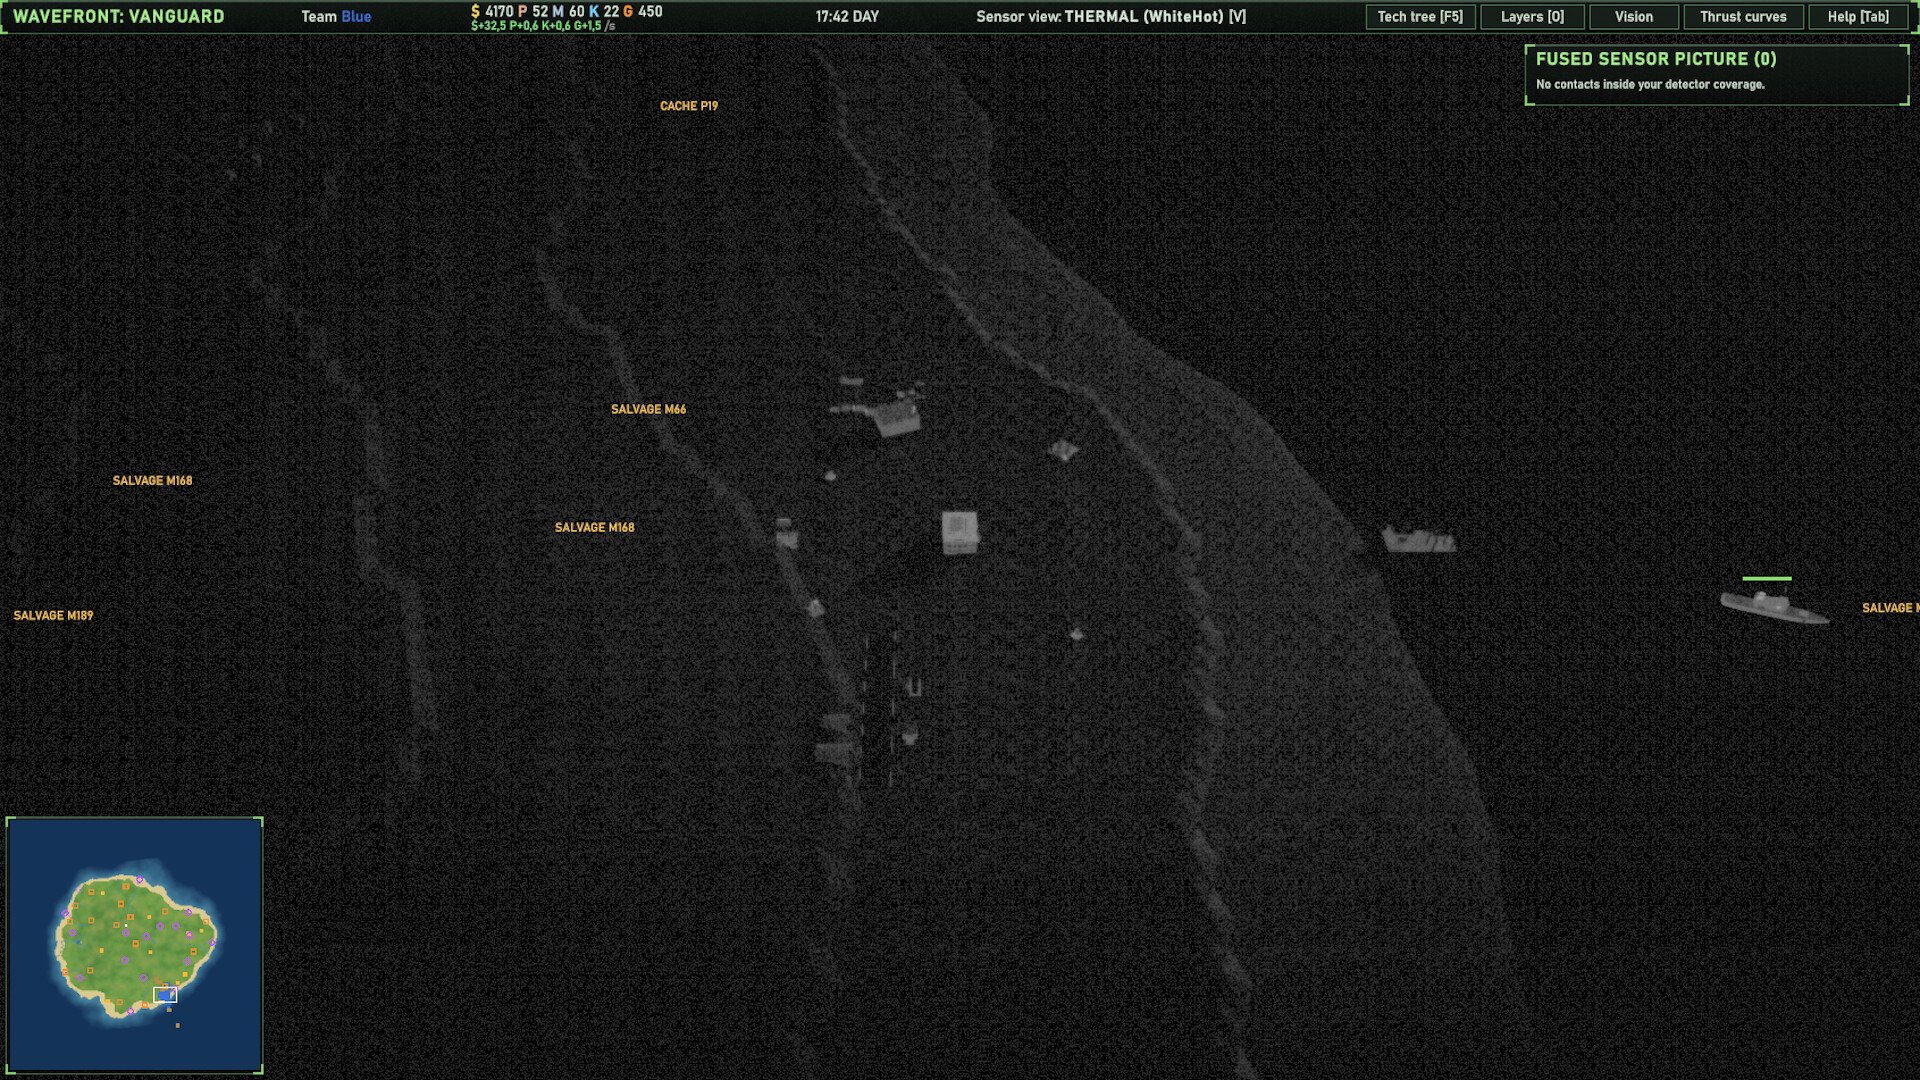Select the patrol ship with green health bar
This screenshot has width=1920, height=1080.
point(1774,607)
